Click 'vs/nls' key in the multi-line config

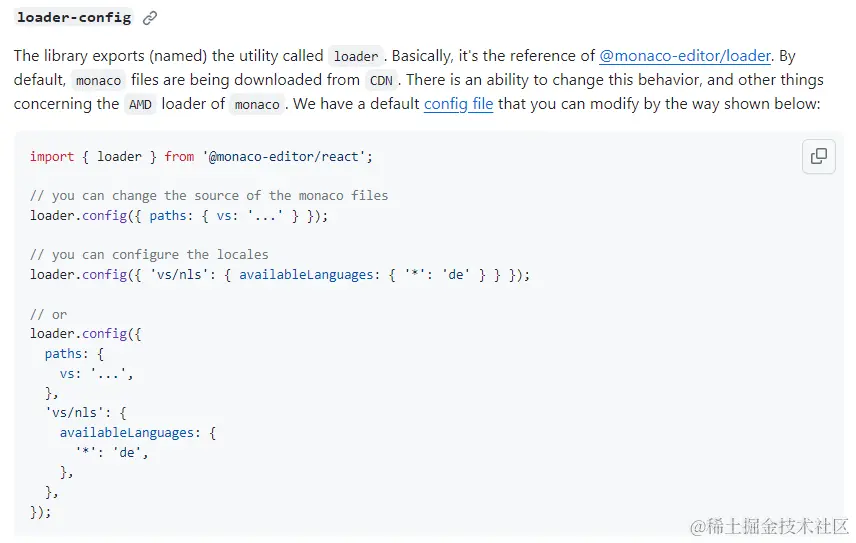(74, 413)
